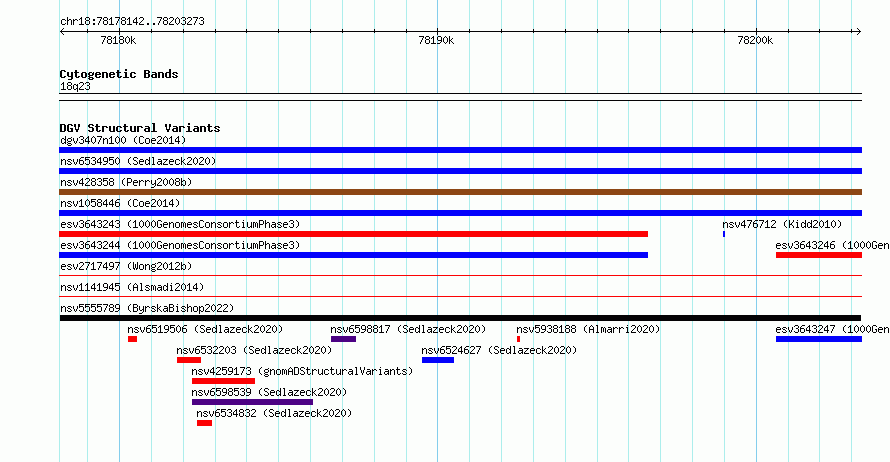Click the chr18:78178142..78203273 region label

click(x=132, y=22)
